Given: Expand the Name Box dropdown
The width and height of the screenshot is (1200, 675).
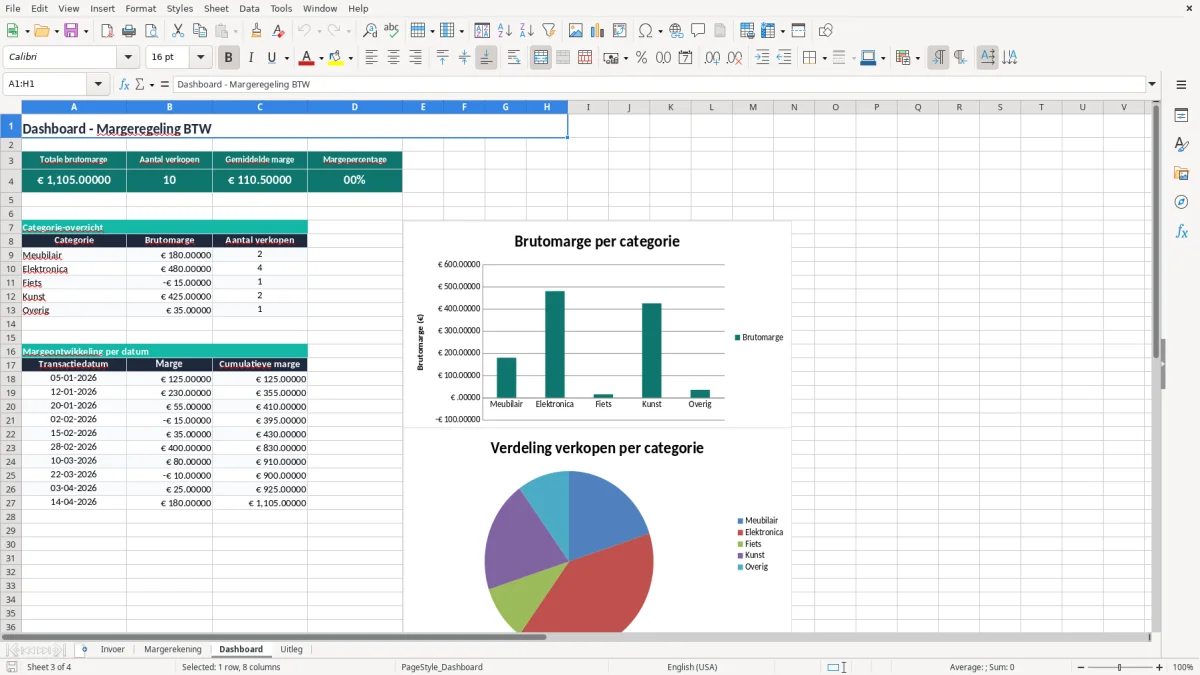Looking at the screenshot, I should (x=98, y=84).
